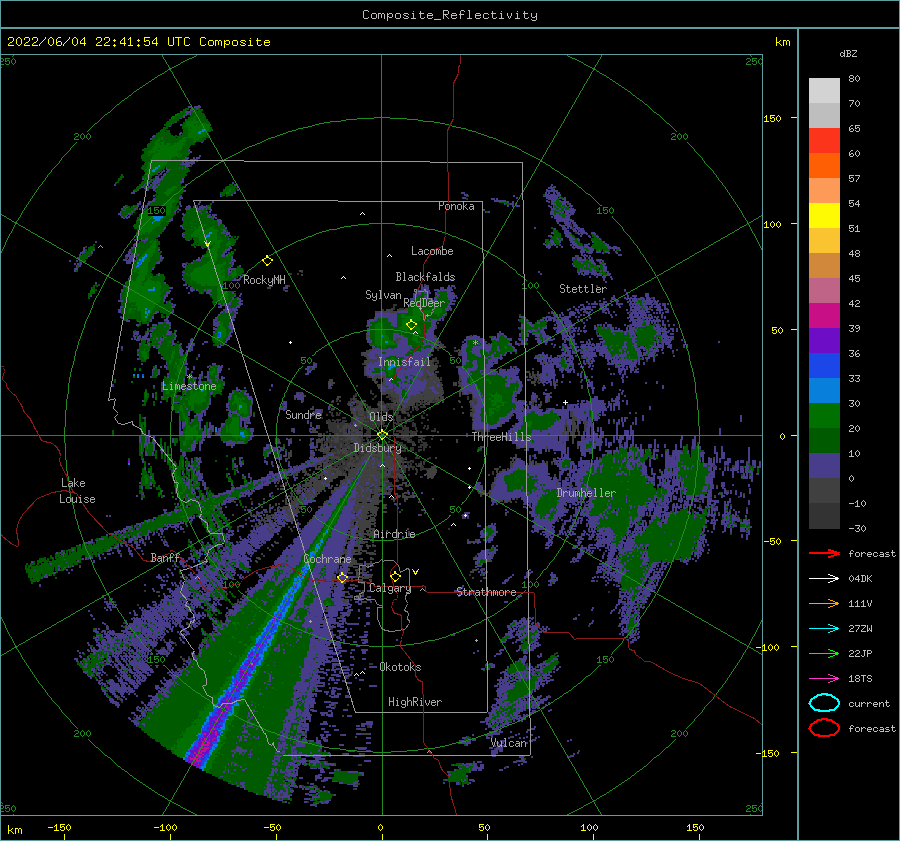900x841 pixels.
Task: Select the Lake Louise label
Action: click(77, 491)
